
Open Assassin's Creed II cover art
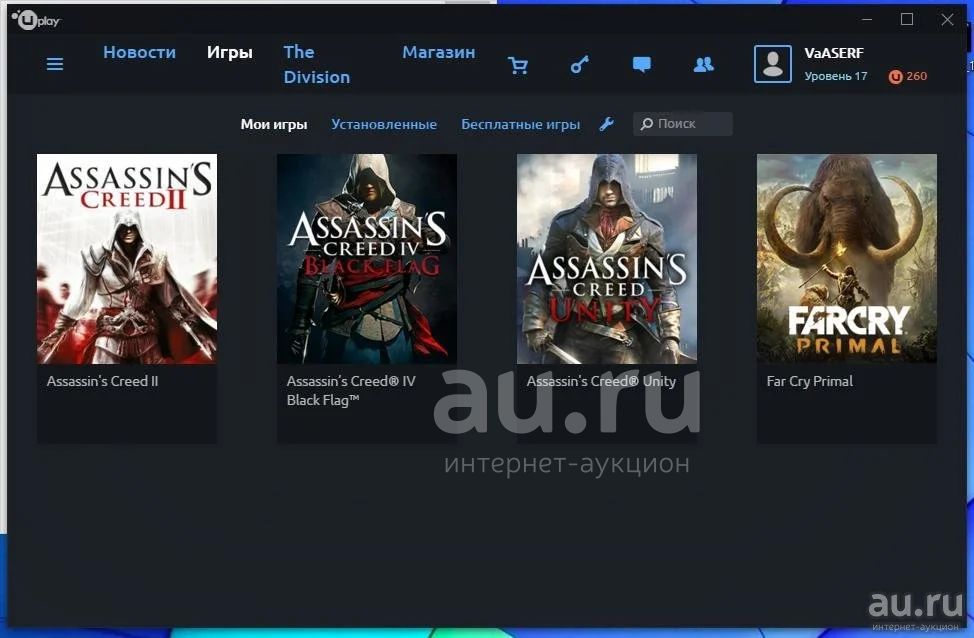[127, 258]
